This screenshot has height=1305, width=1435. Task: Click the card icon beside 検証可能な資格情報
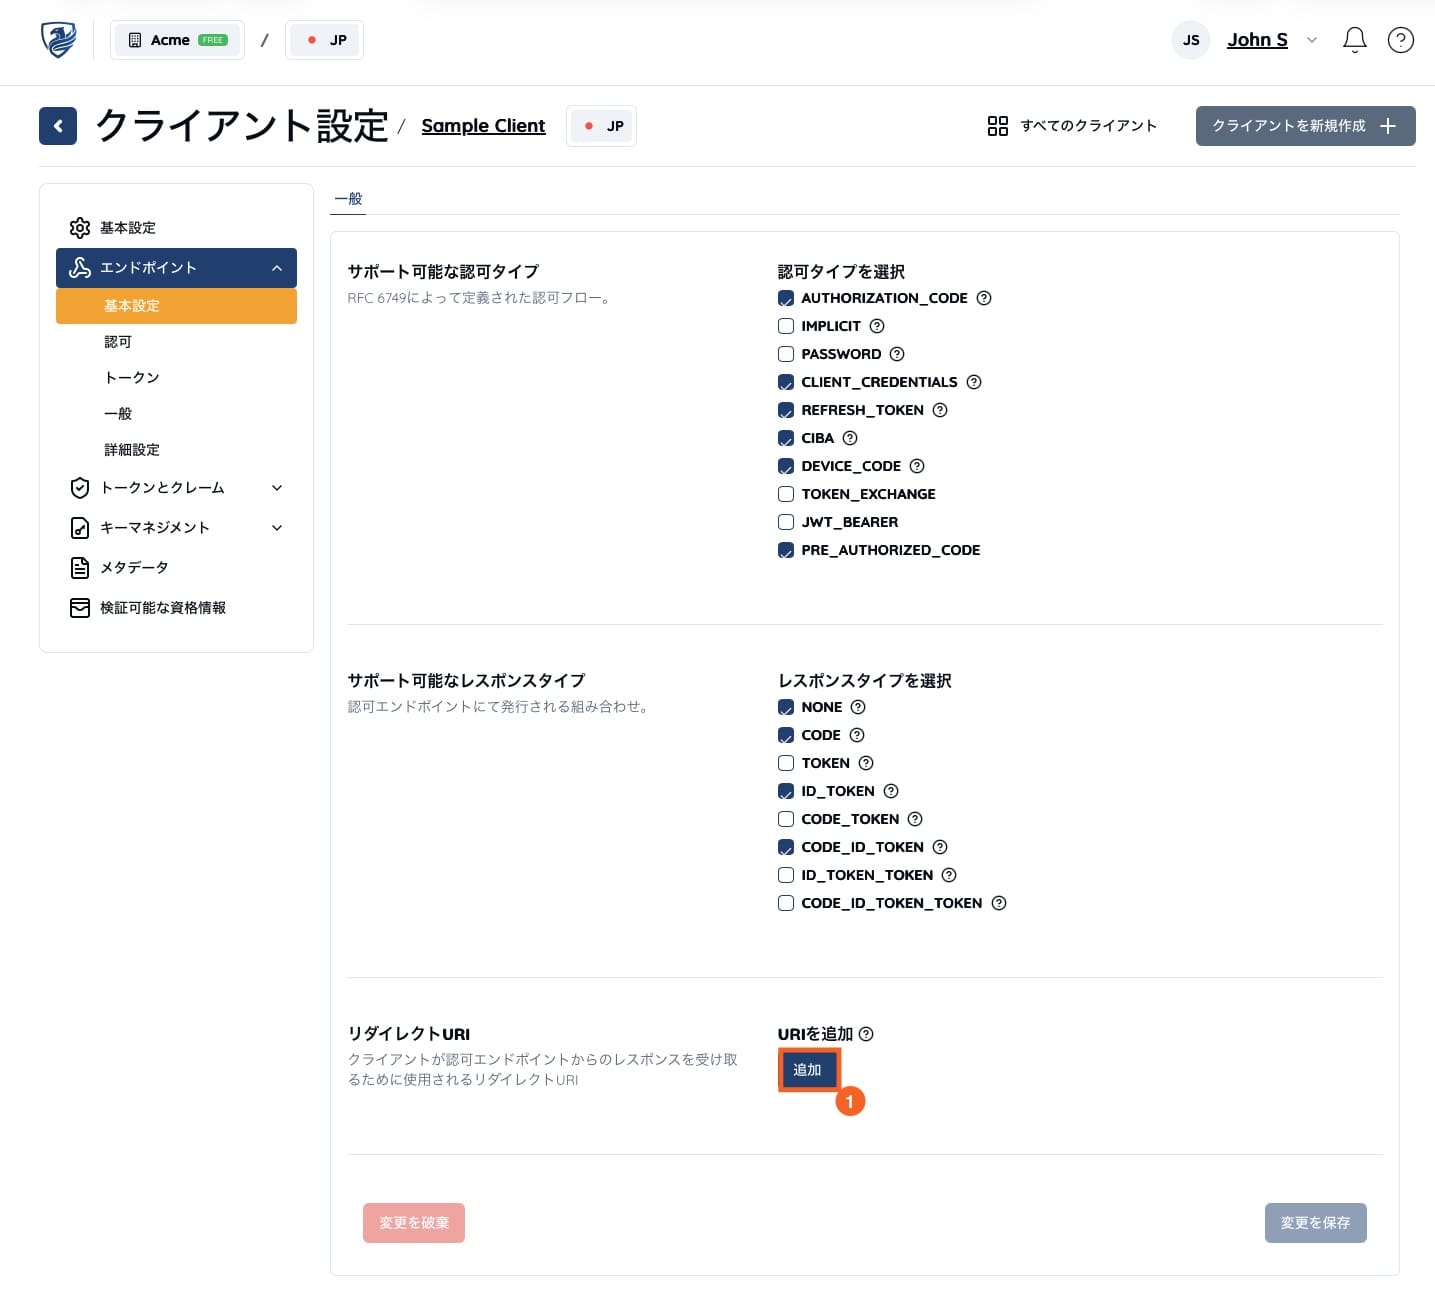tap(80, 608)
